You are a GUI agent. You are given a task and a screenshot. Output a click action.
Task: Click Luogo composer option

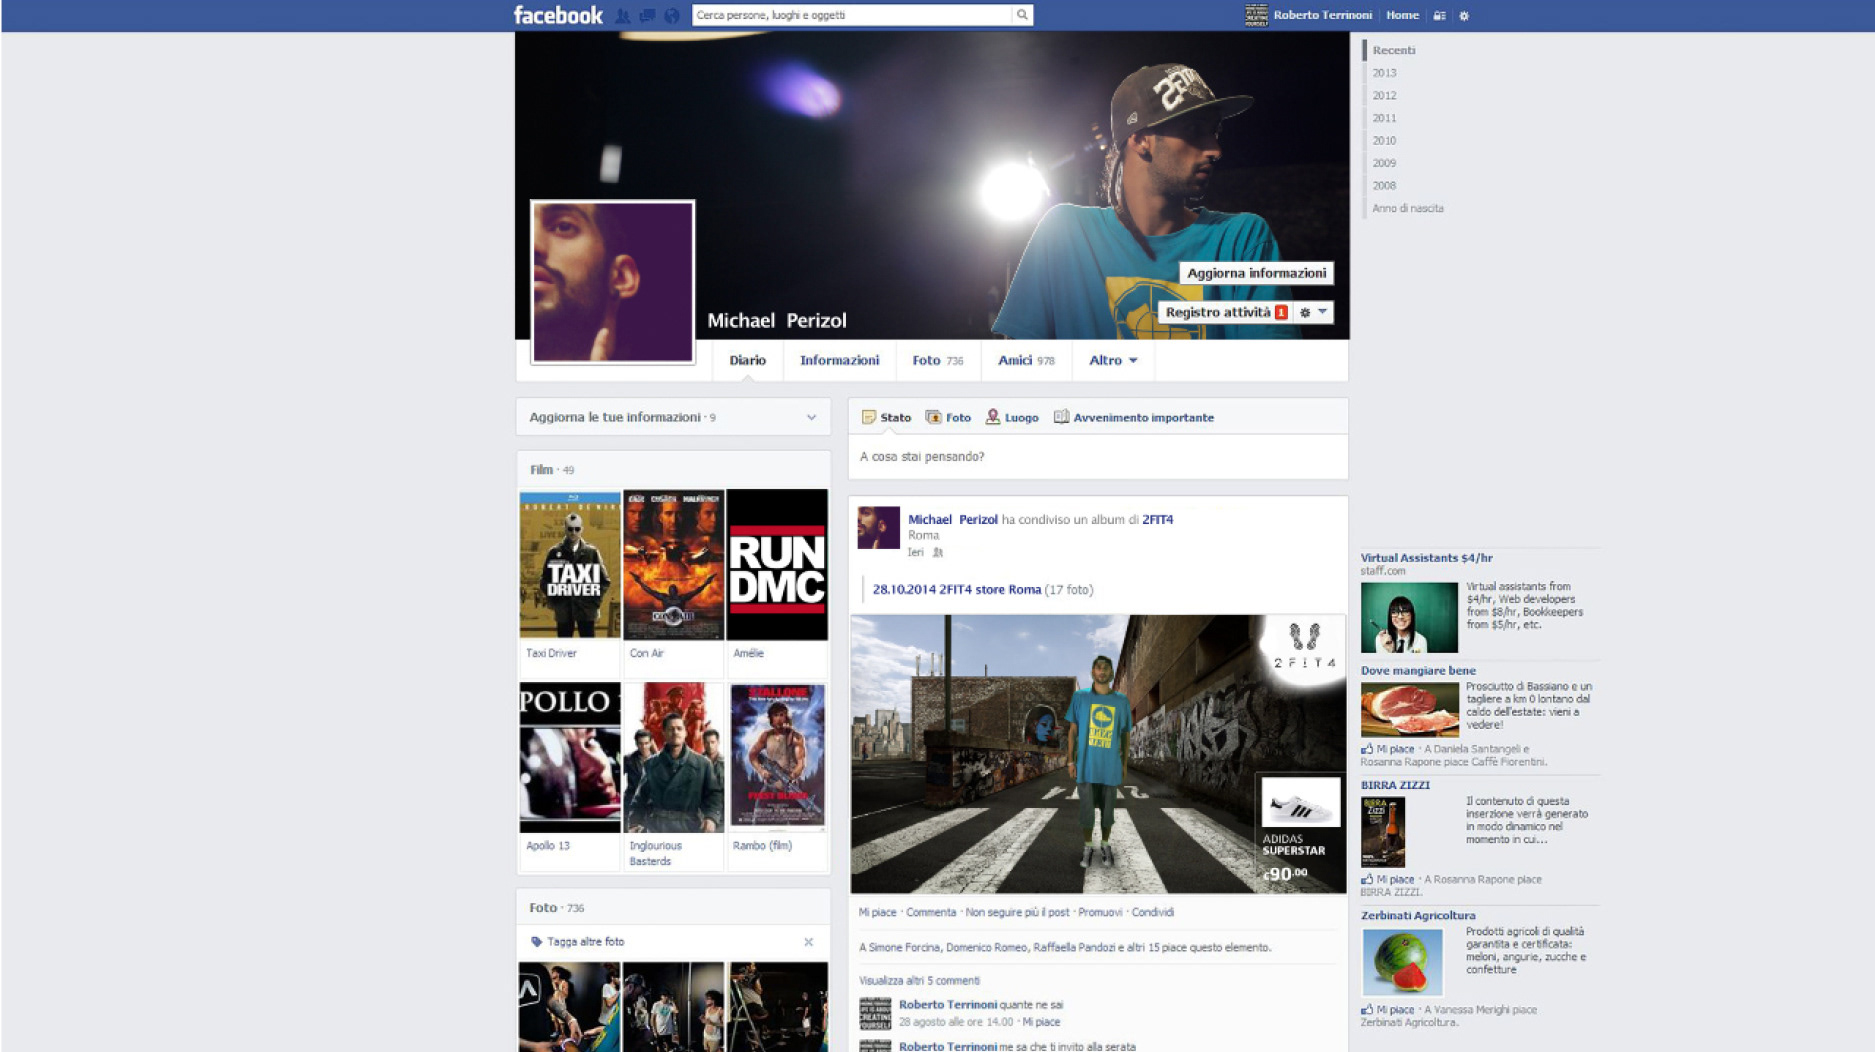[1012, 417]
